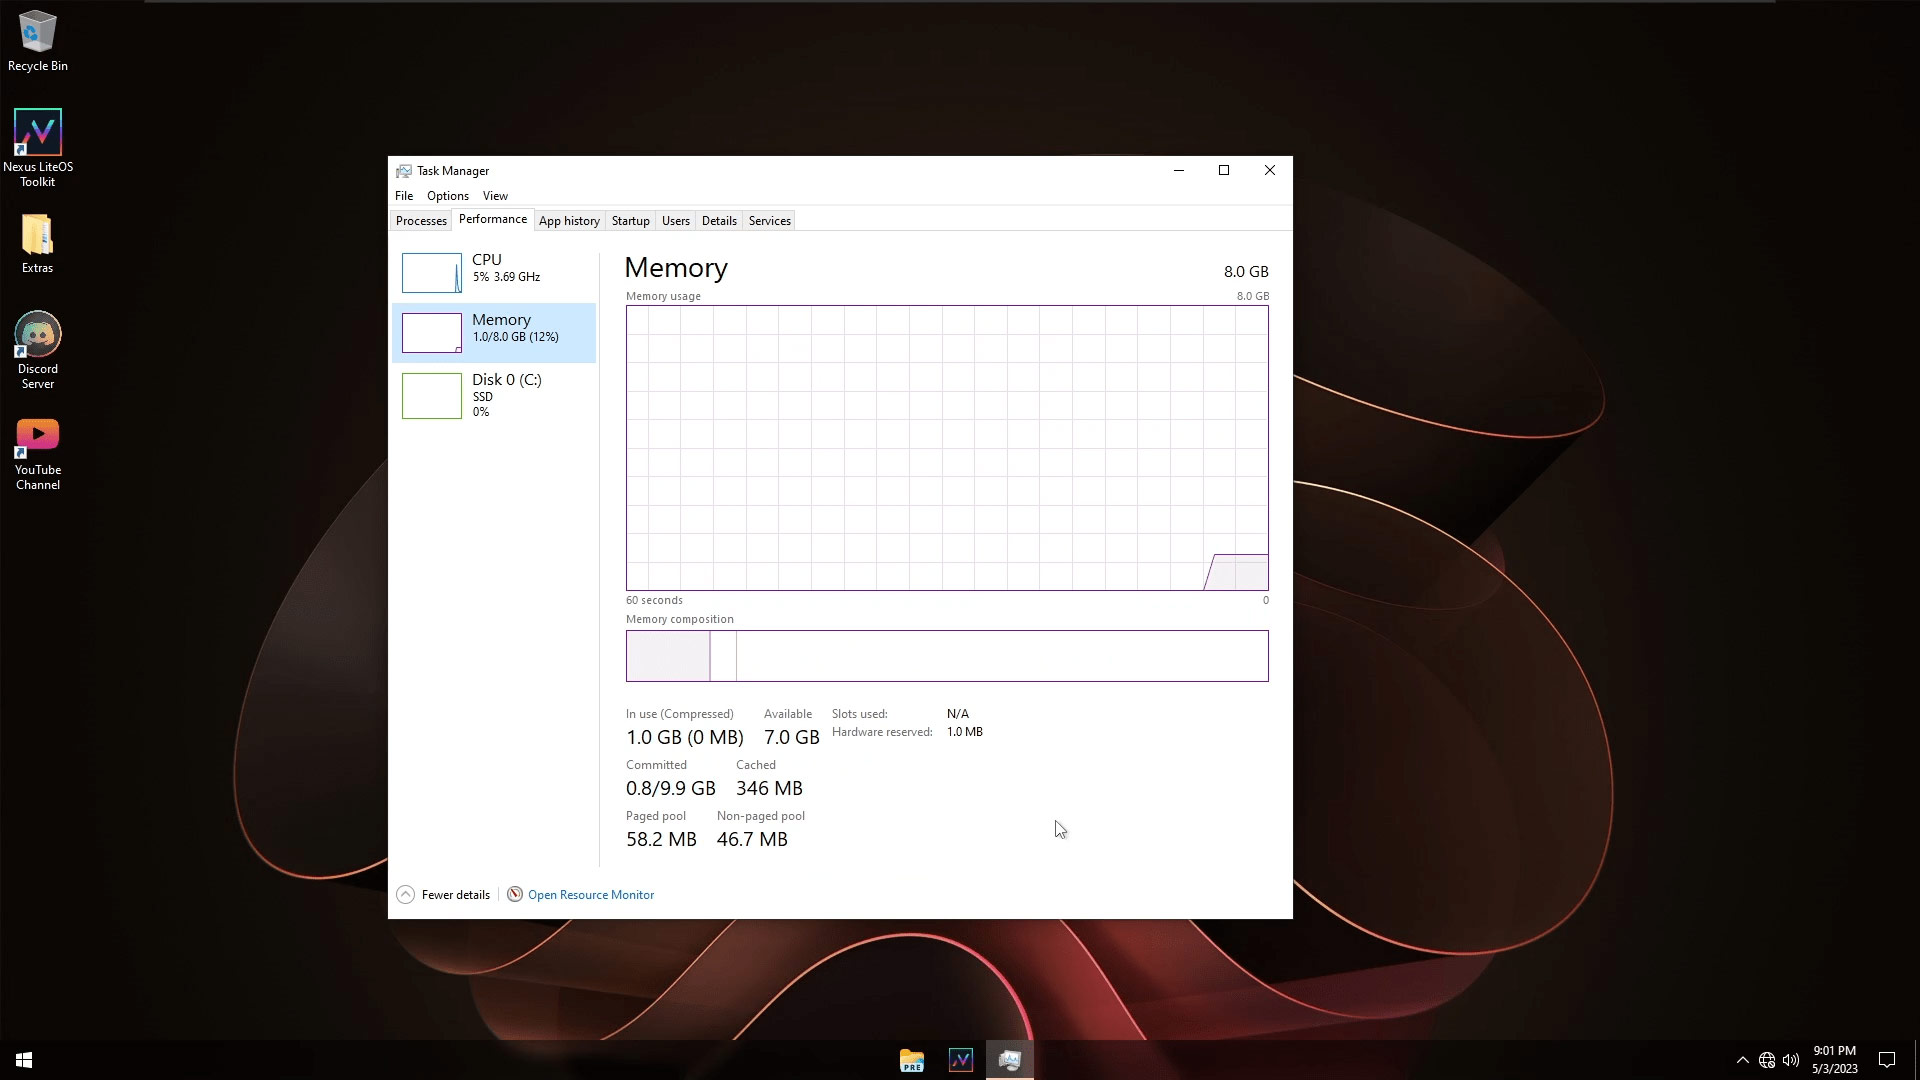The width and height of the screenshot is (1920, 1080).
Task: Select Disk 0 (C:) in the sidebar
Action: 493,394
